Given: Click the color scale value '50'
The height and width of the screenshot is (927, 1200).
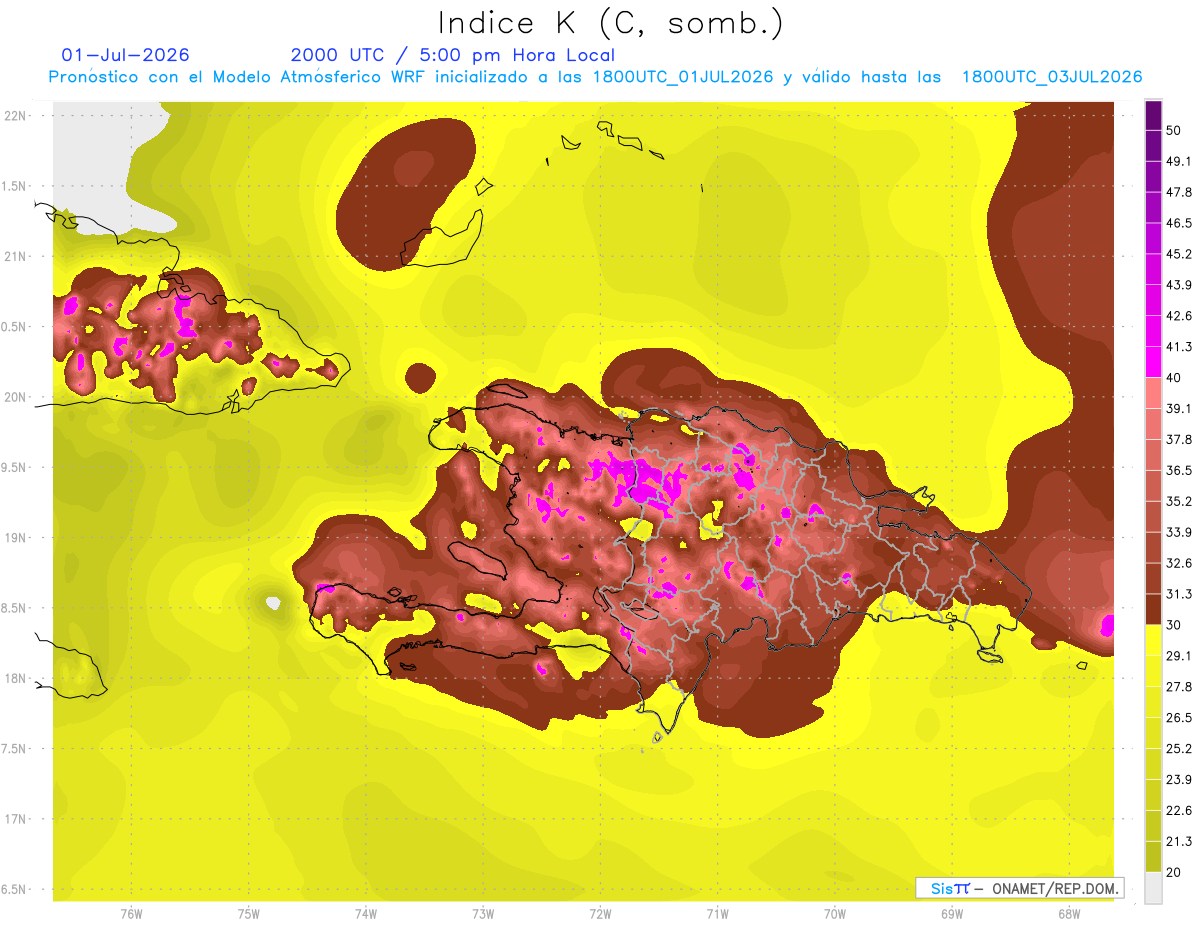Looking at the screenshot, I should tap(1174, 130).
